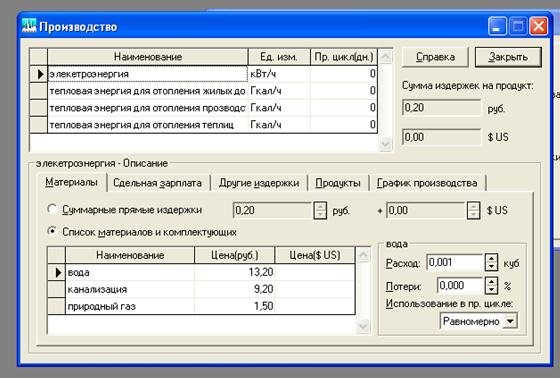This screenshot has width=560, height=378.
Task: Minimize the Производство window
Action: pos(497,26)
